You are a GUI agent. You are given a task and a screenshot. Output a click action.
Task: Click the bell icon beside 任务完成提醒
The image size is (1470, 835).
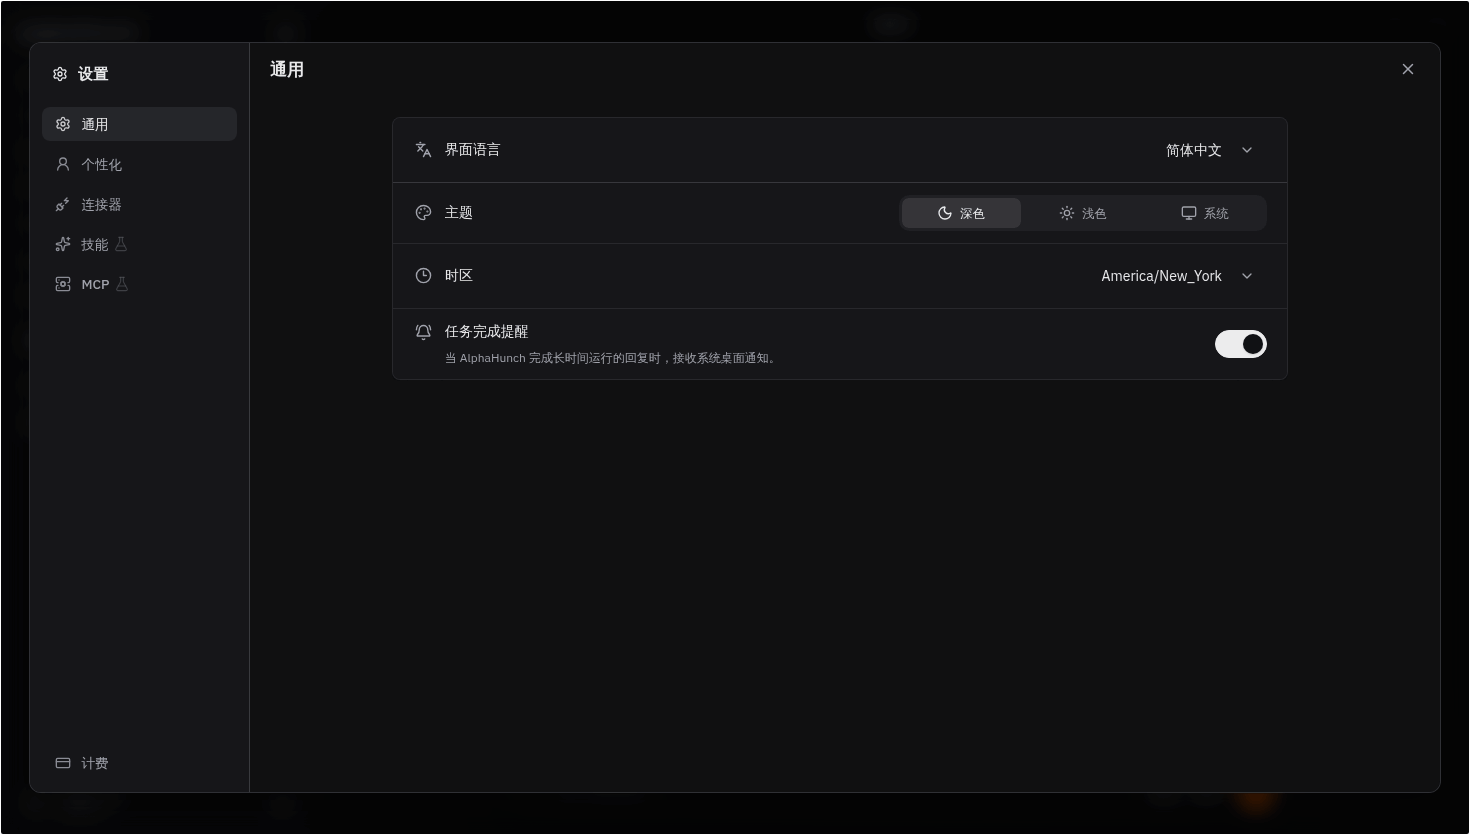point(423,332)
